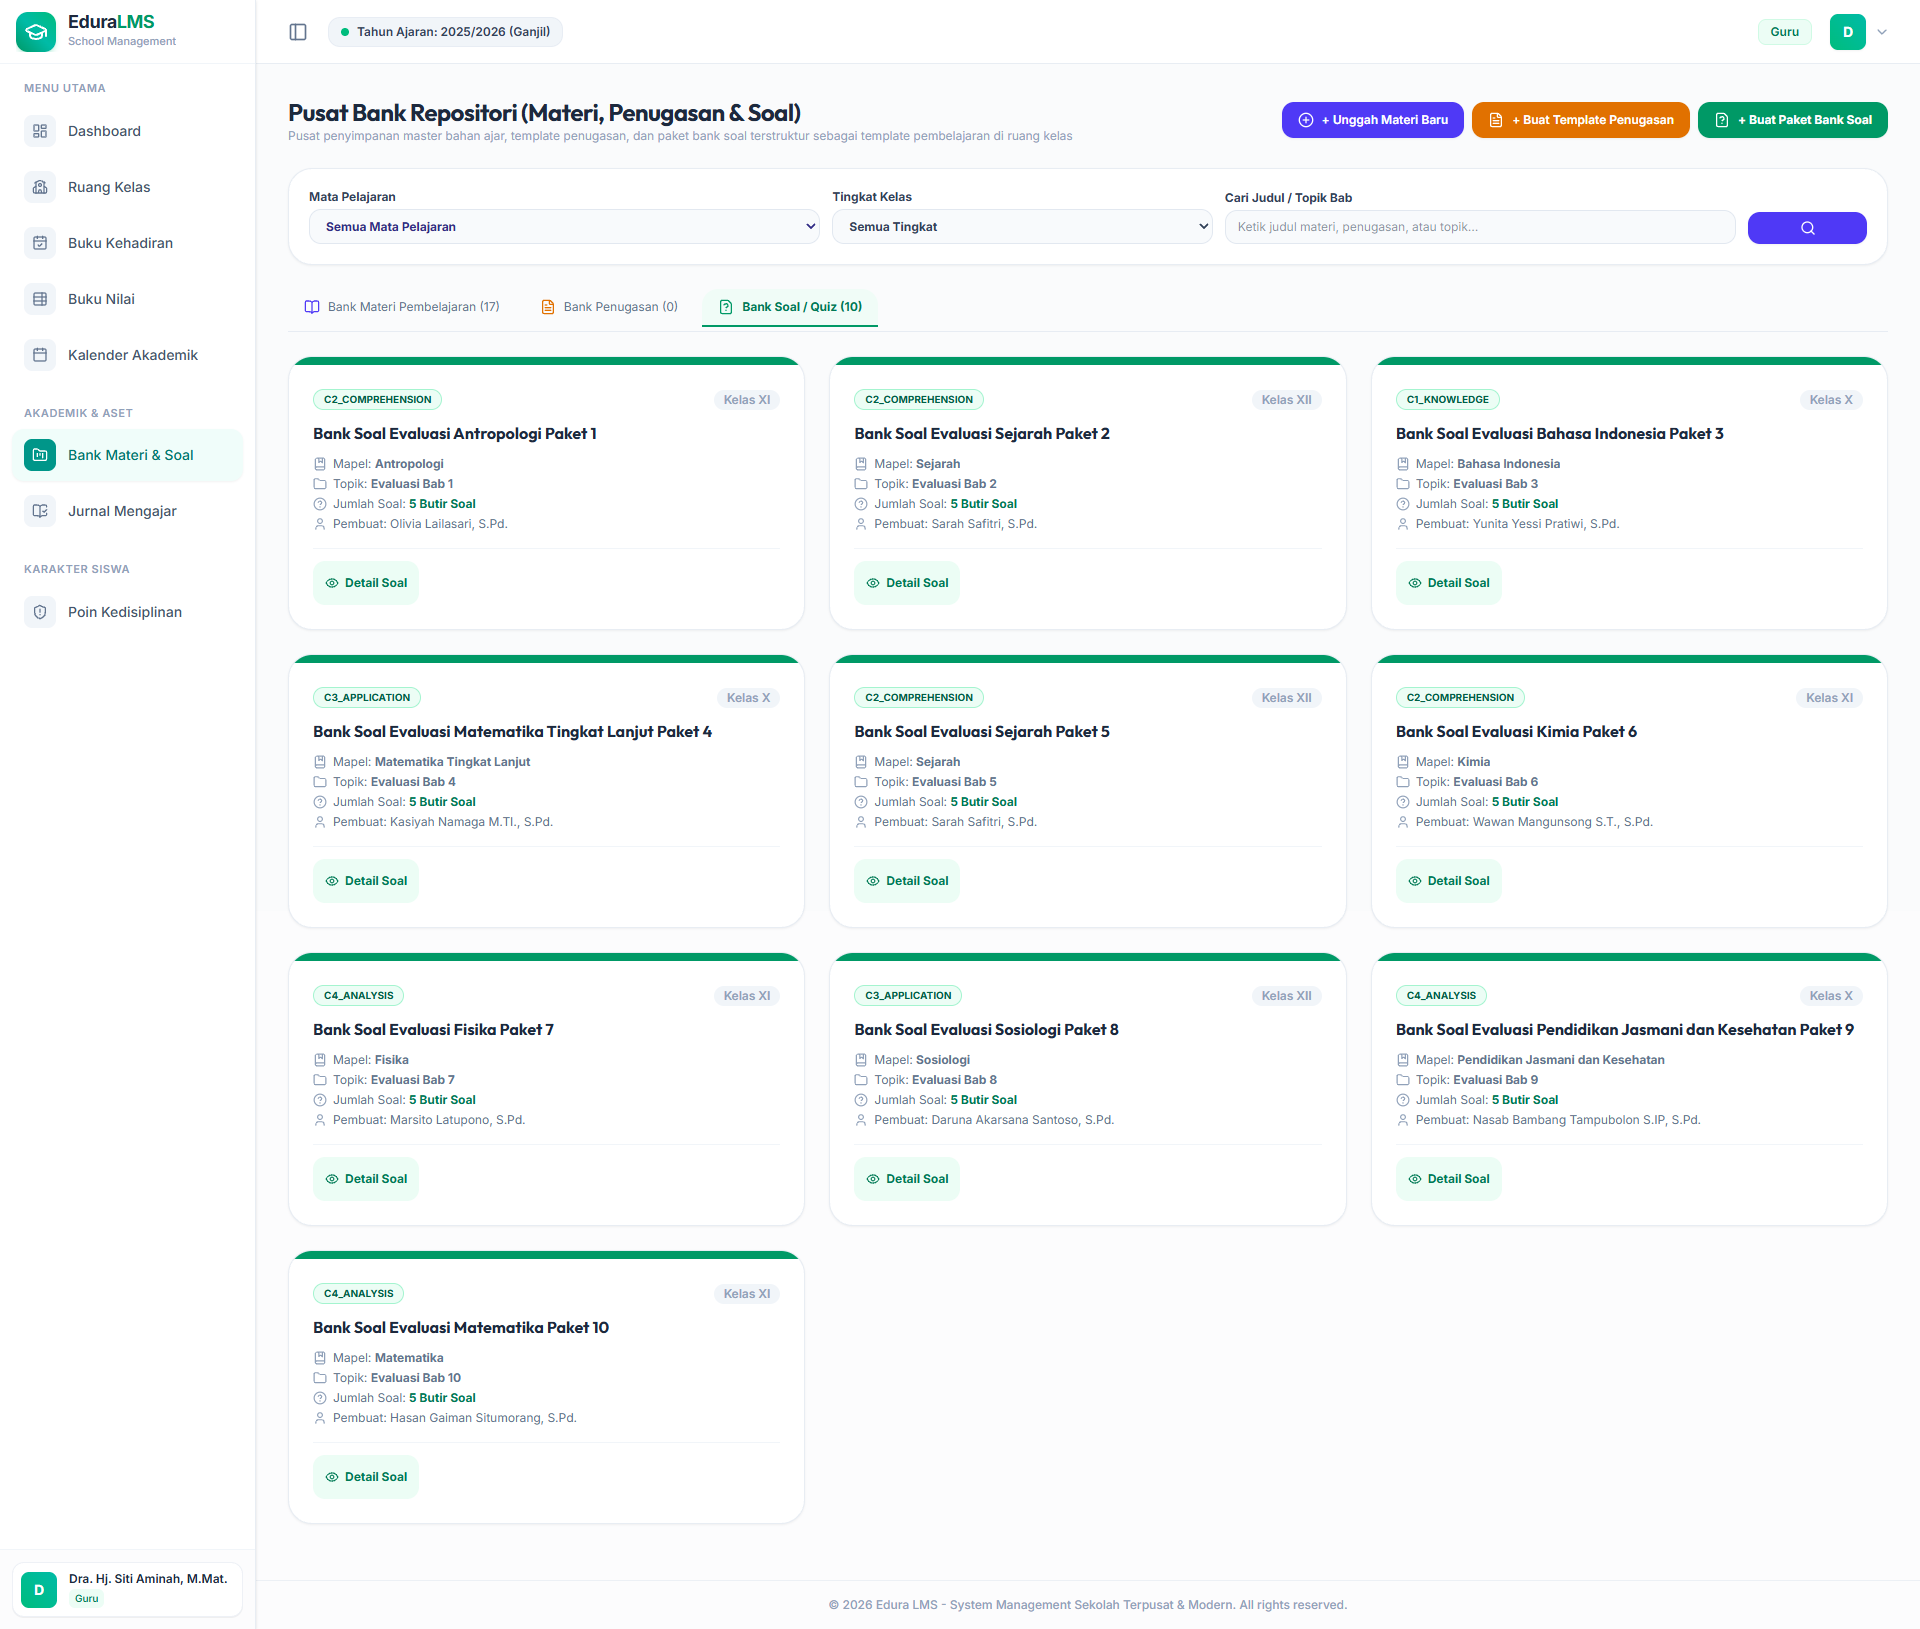This screenshot has width=1920, height=1629.
Task: Open Detail Soal for Matematika Tingkat Lanjut Paket 4
Action: pyautogui.click(x=366, y=881)
